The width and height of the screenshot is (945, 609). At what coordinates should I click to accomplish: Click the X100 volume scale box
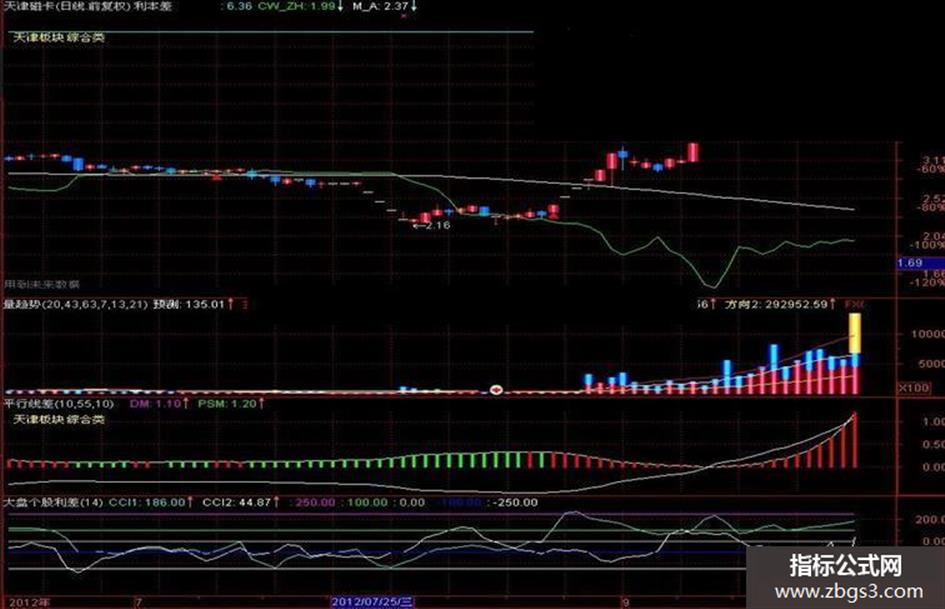pos(914,388)
